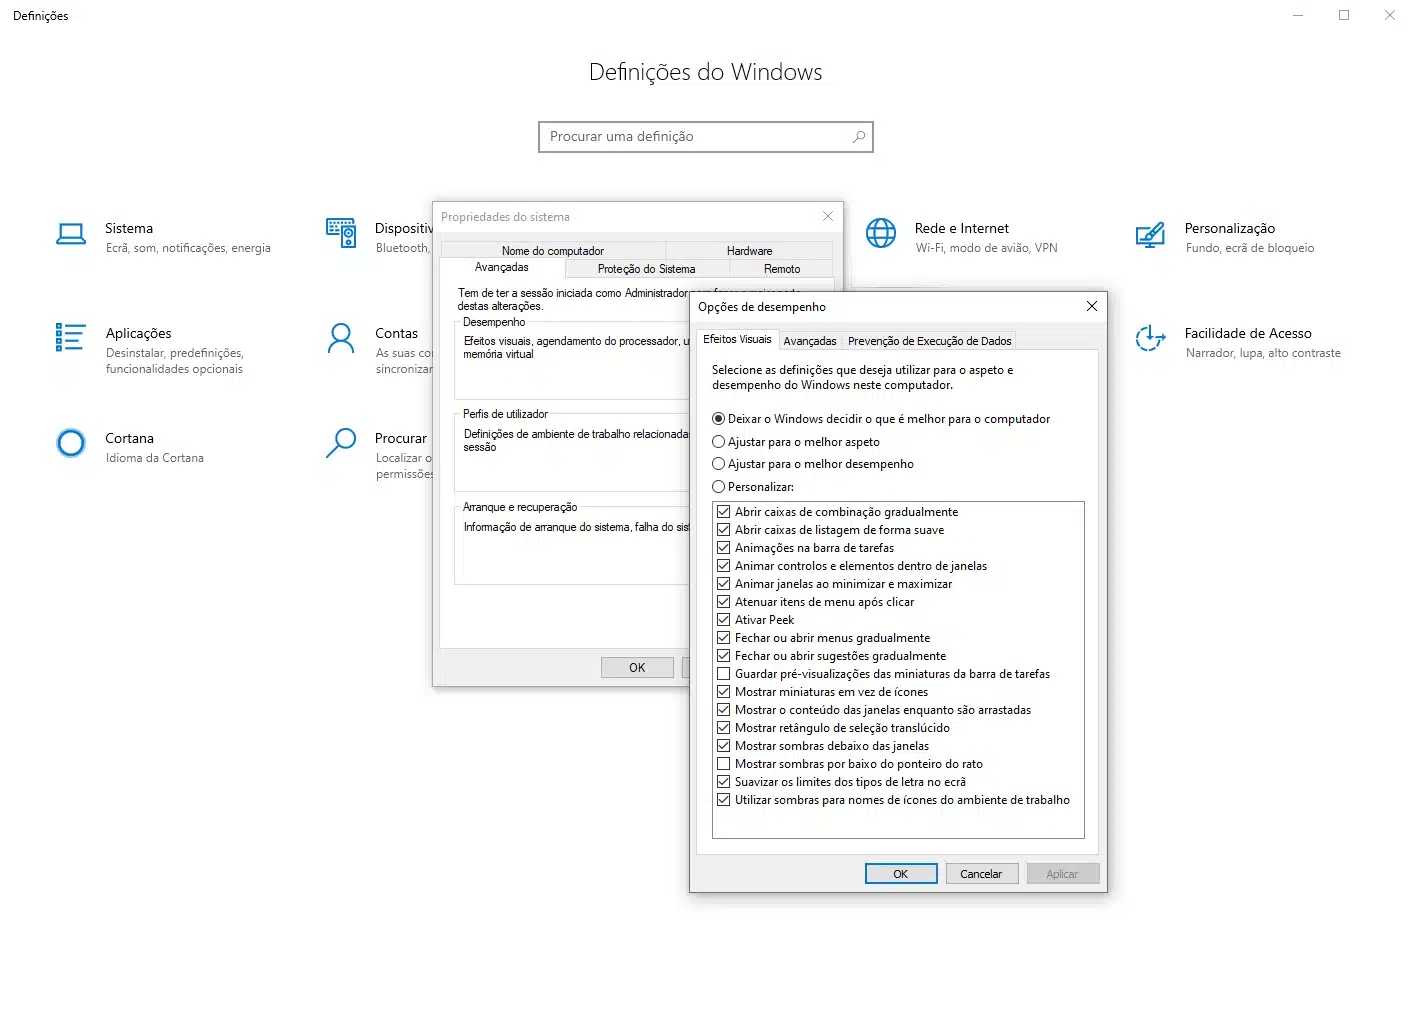1413x1020 pixels.
Task: Open the Aplicações settings category
Action: click(152, 350)
